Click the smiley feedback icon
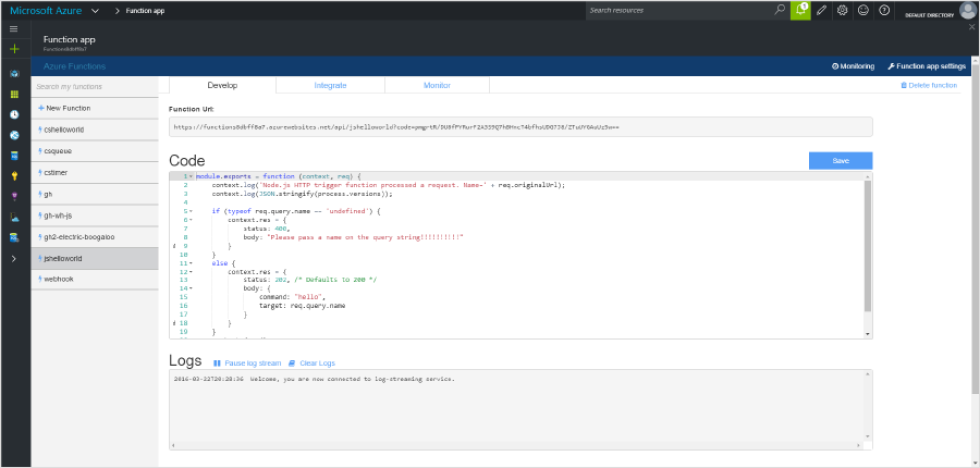The image size is (980, 468). click(x=864, y=10)
